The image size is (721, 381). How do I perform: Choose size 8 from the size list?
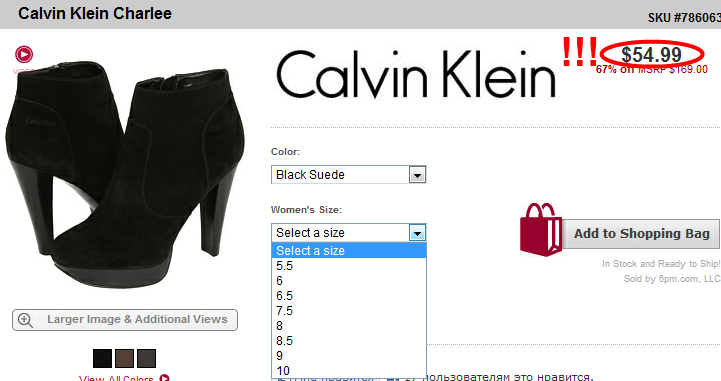(349, 326)
